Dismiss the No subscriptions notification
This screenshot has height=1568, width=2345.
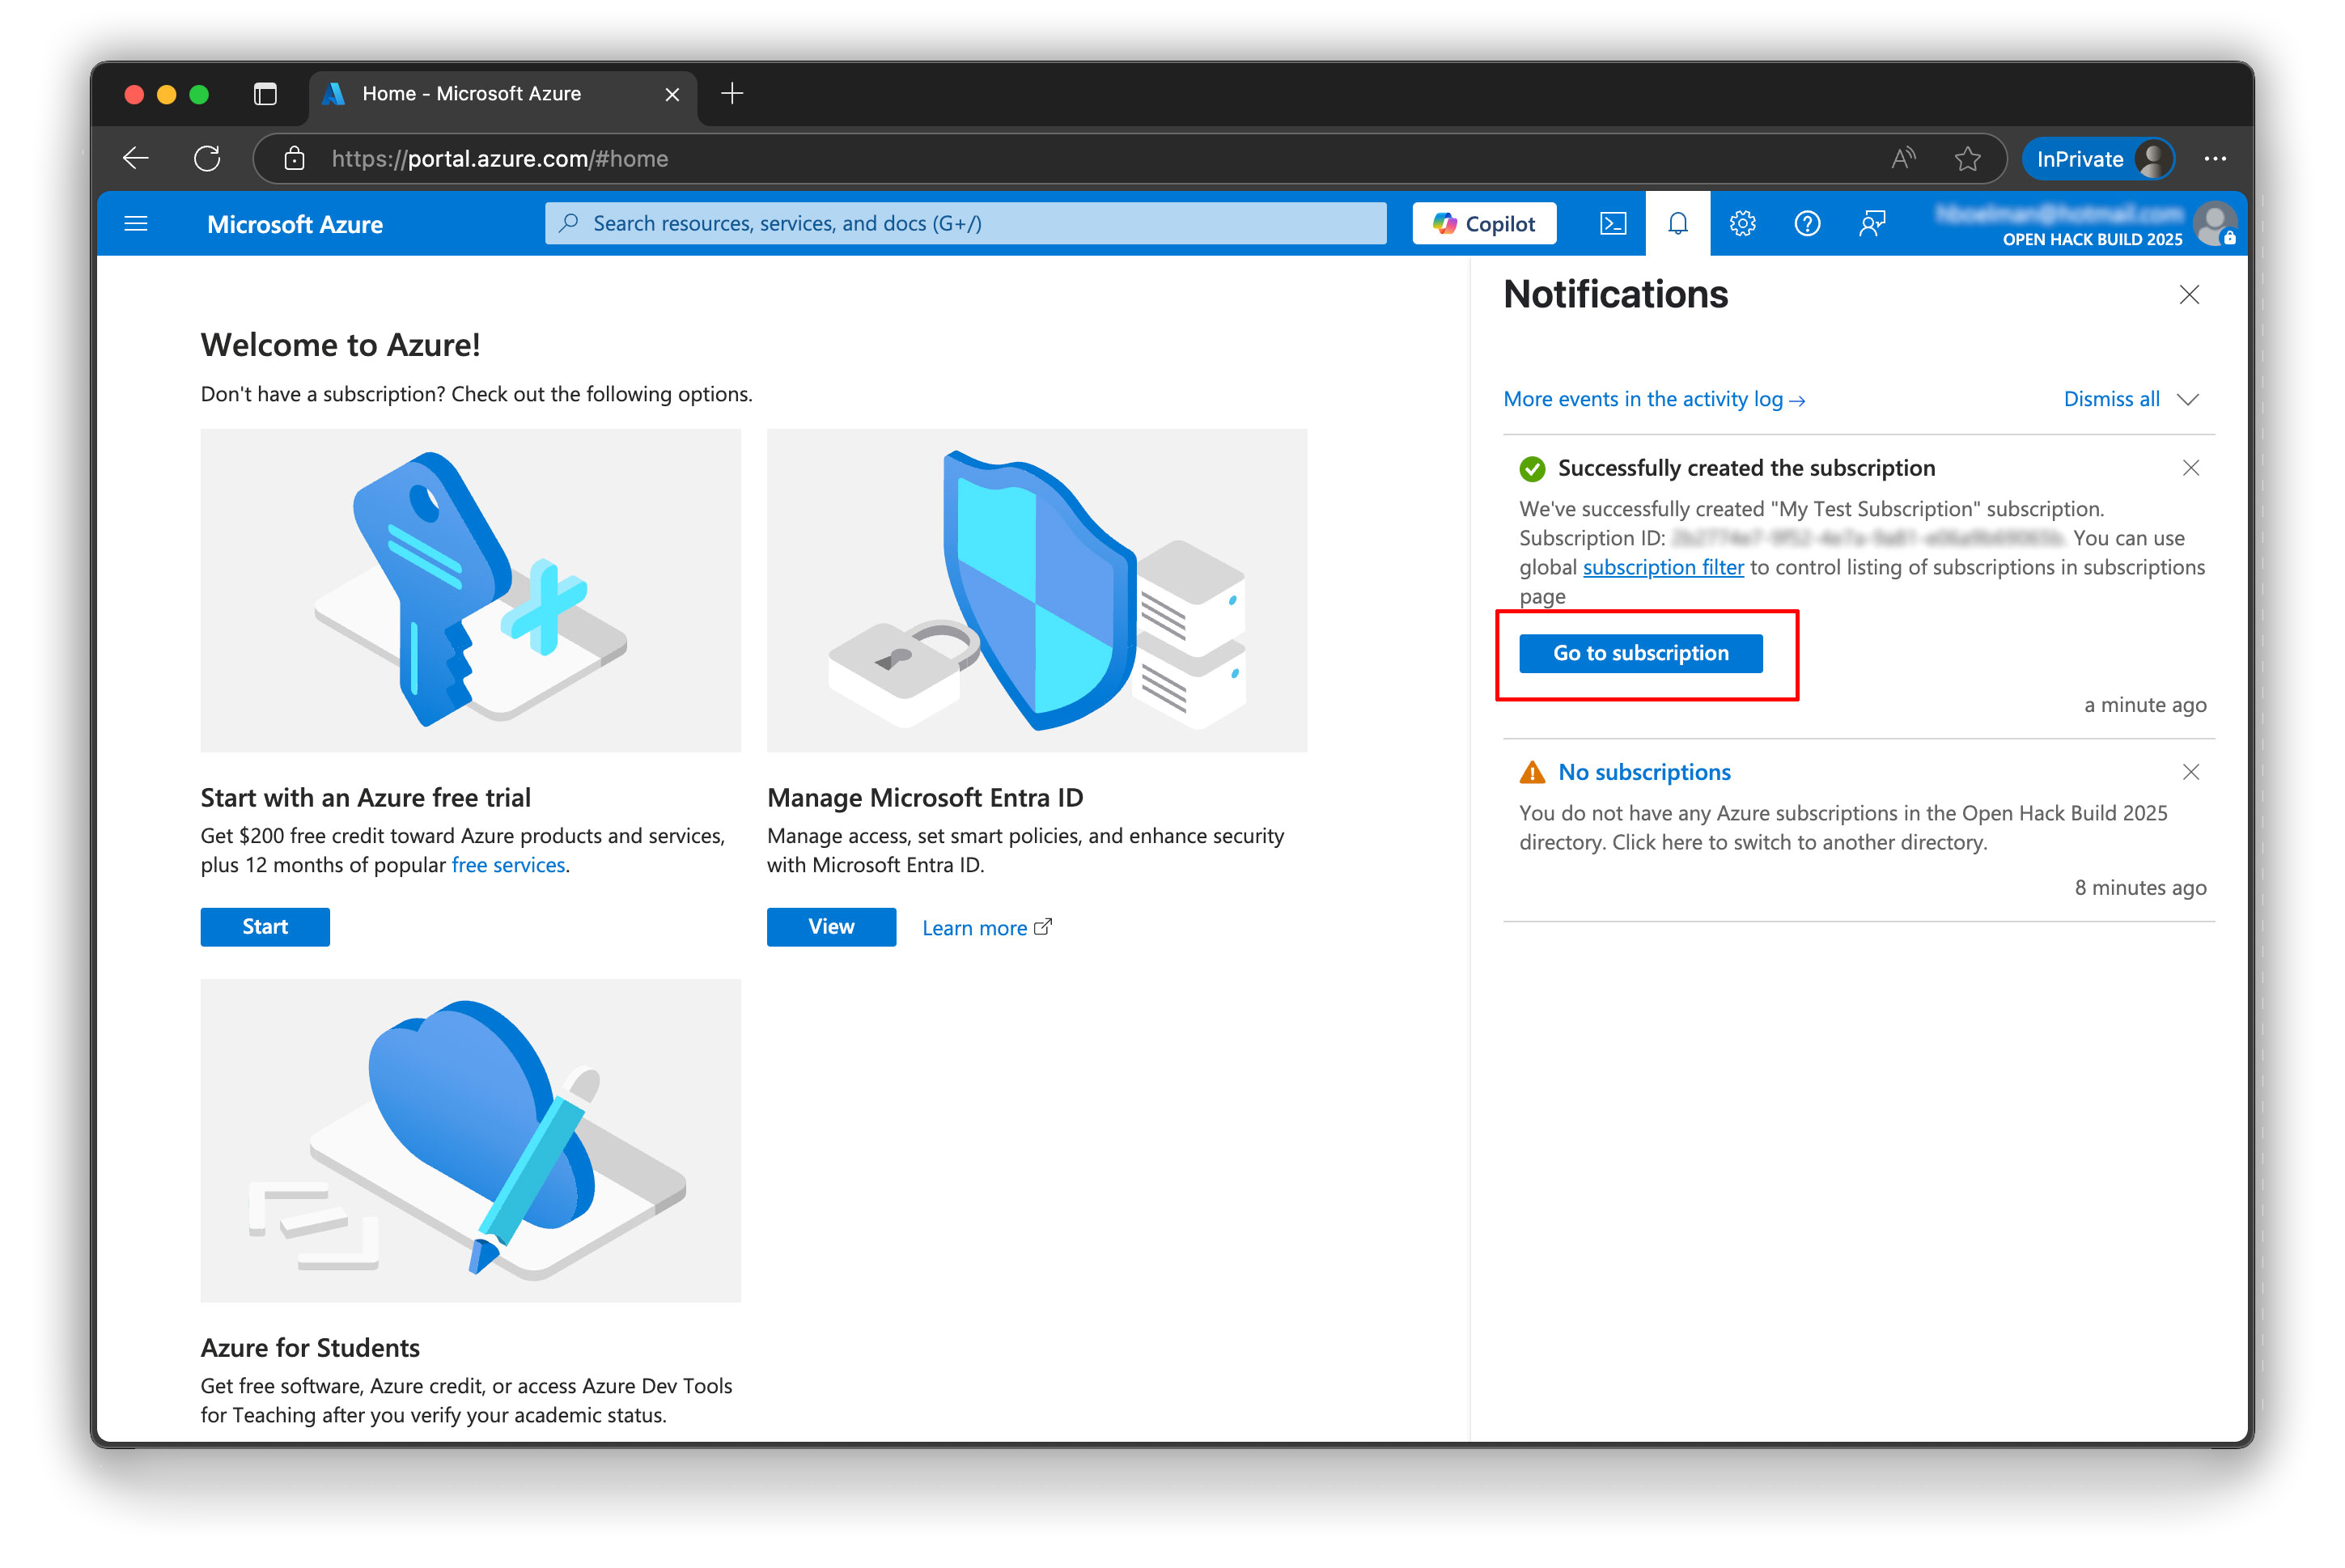(2190, 772)
